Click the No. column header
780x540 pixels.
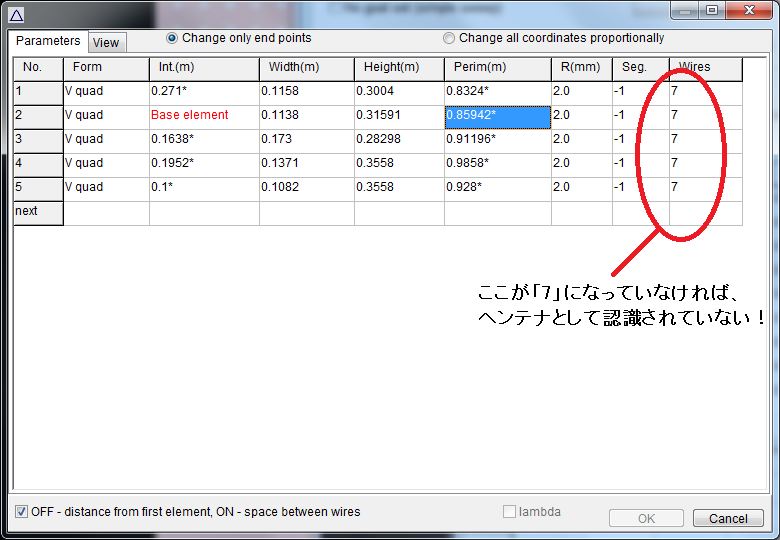point(38,69)
